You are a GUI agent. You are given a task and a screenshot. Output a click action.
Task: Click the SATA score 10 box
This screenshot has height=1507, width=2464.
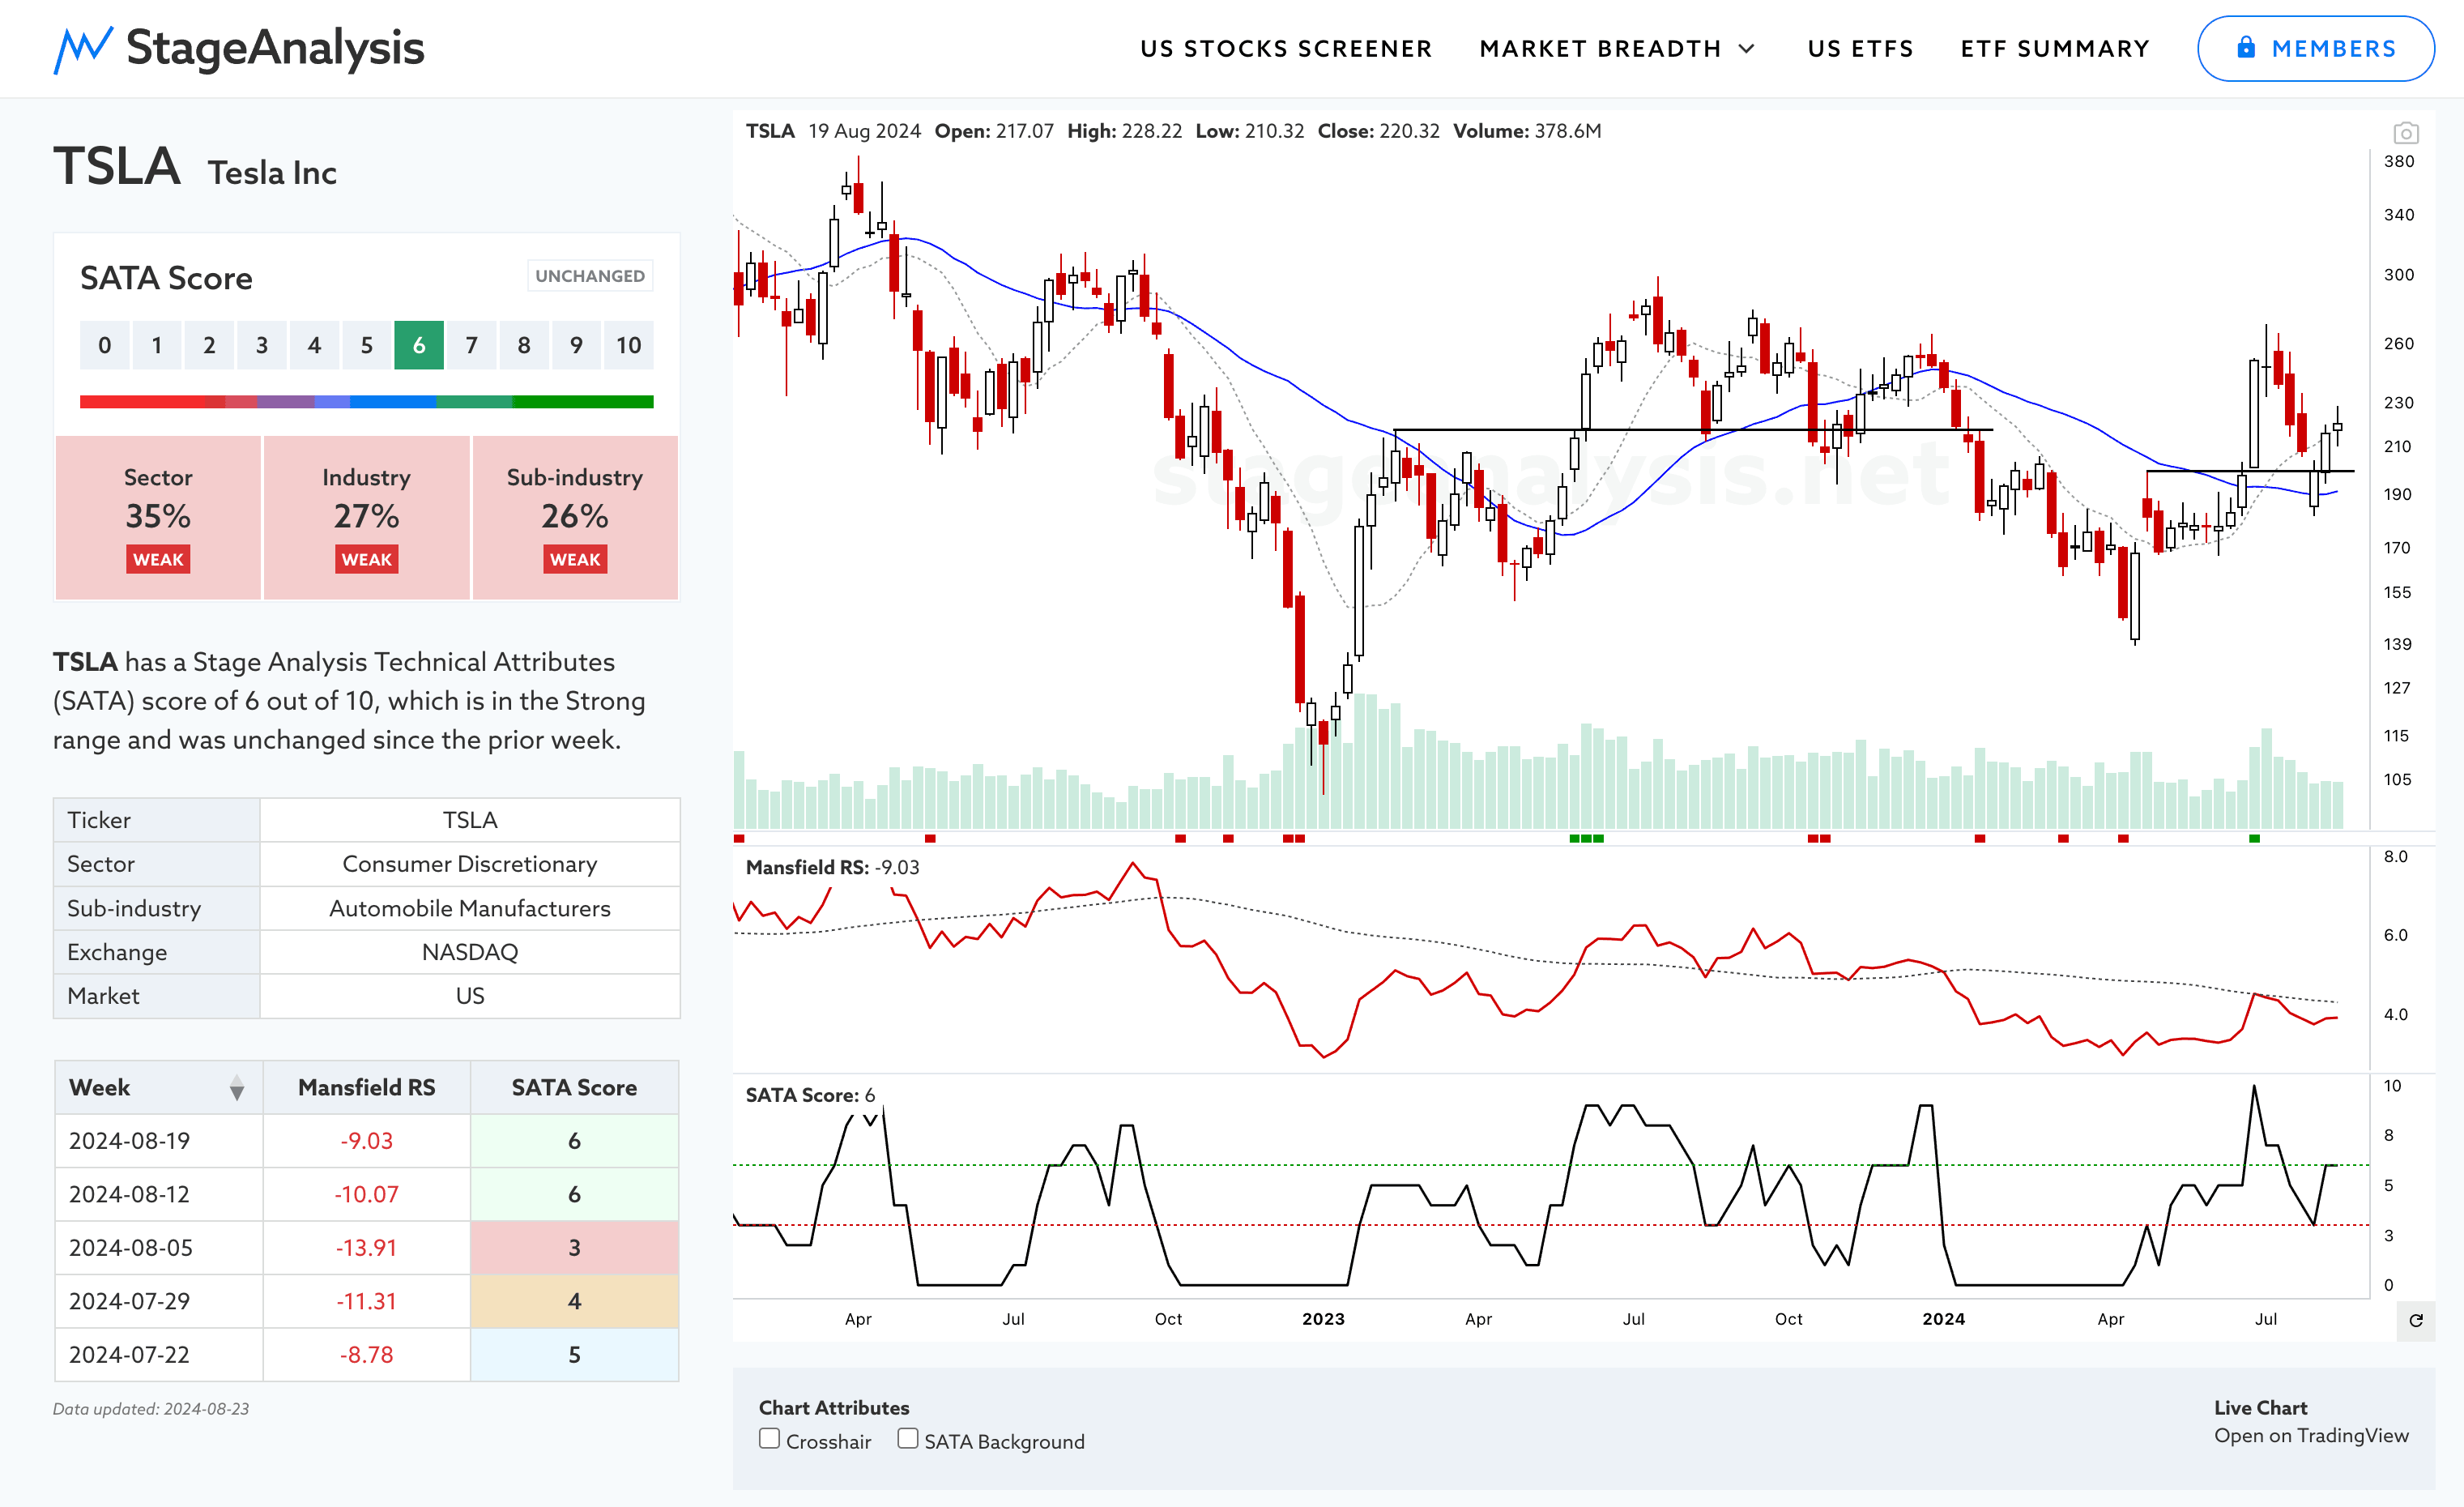point(628,345)
